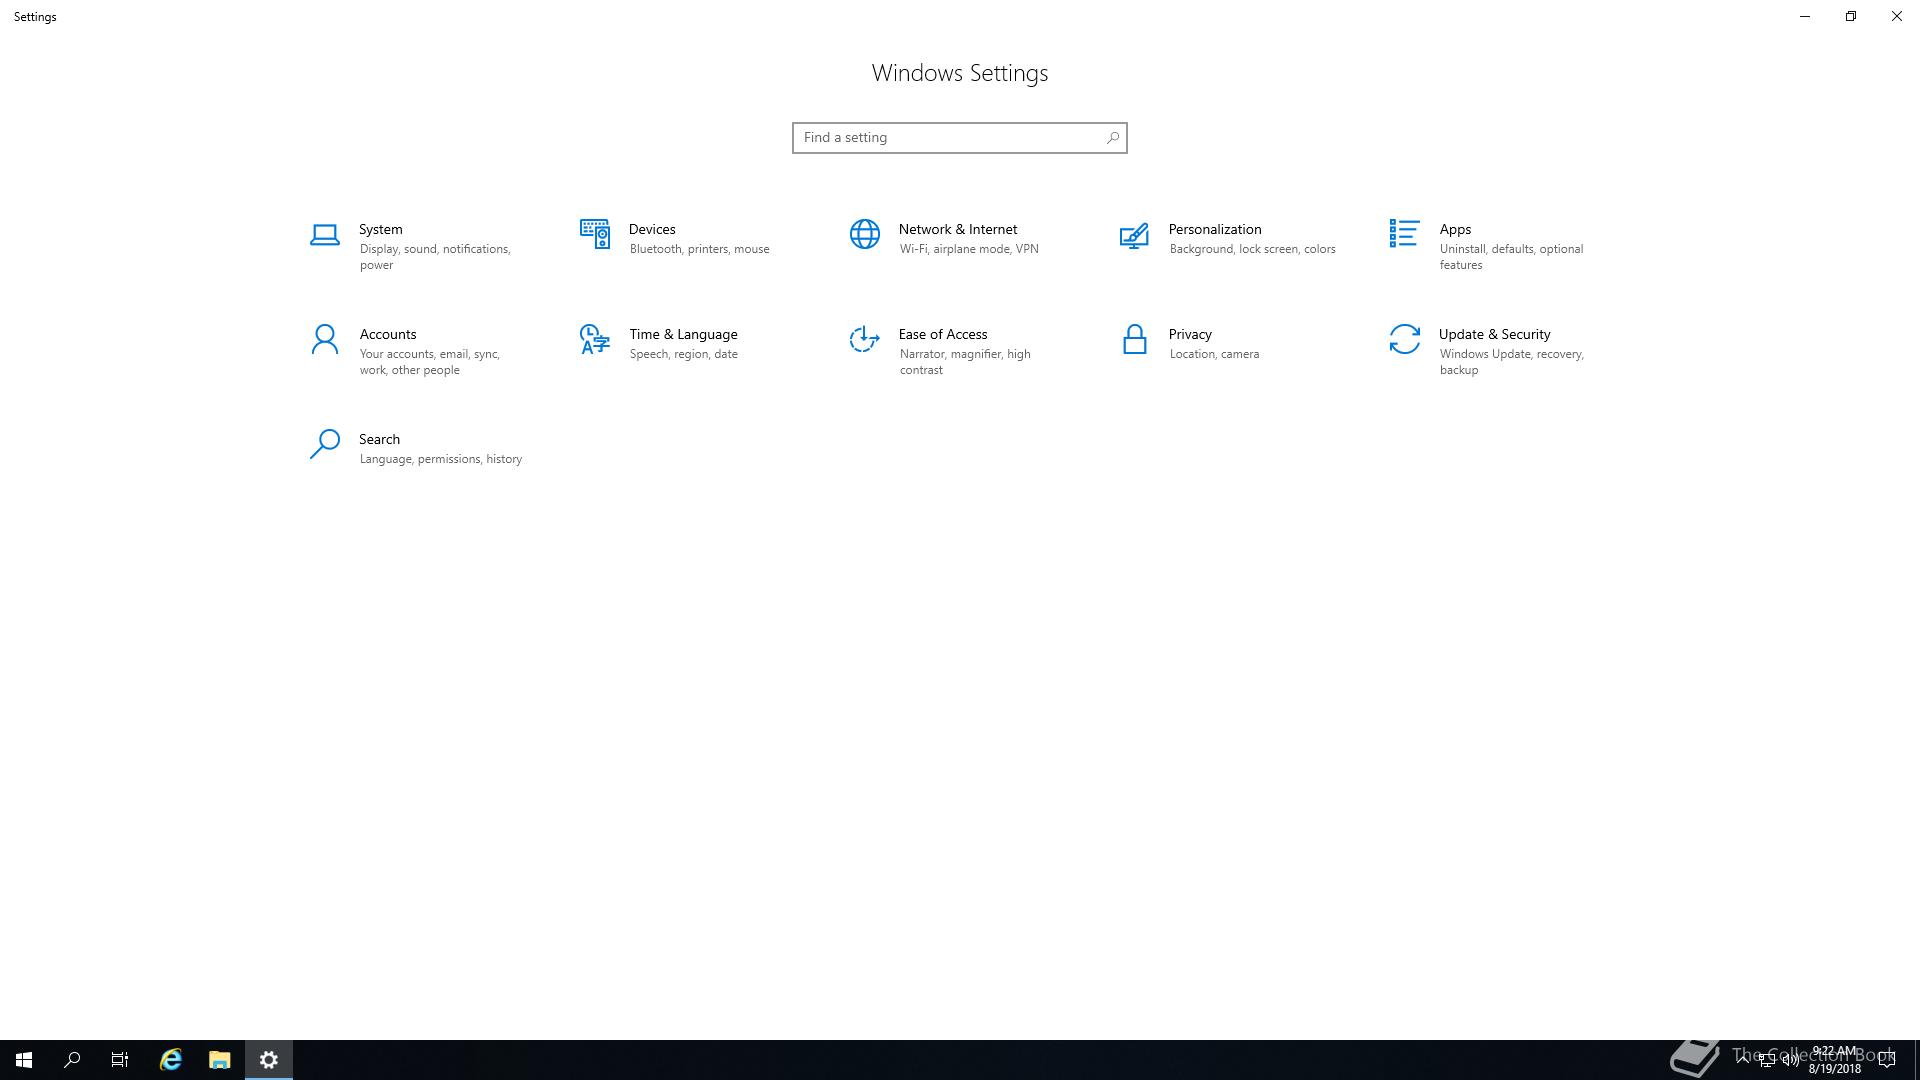Screen dimensions: 1920x1080
Task: Launch Internet Explorer from the taskbar
Action: click(x=171, y=1060)
